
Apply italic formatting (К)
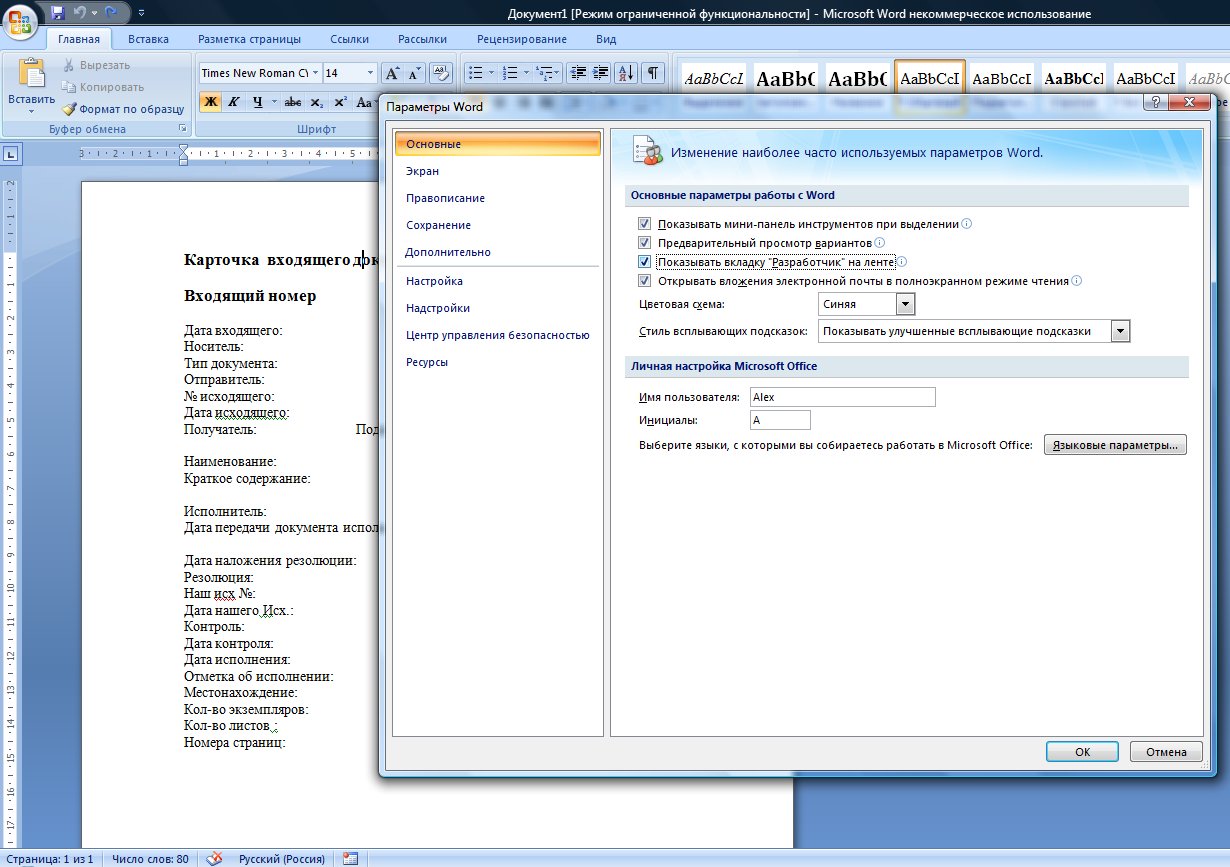233,102
